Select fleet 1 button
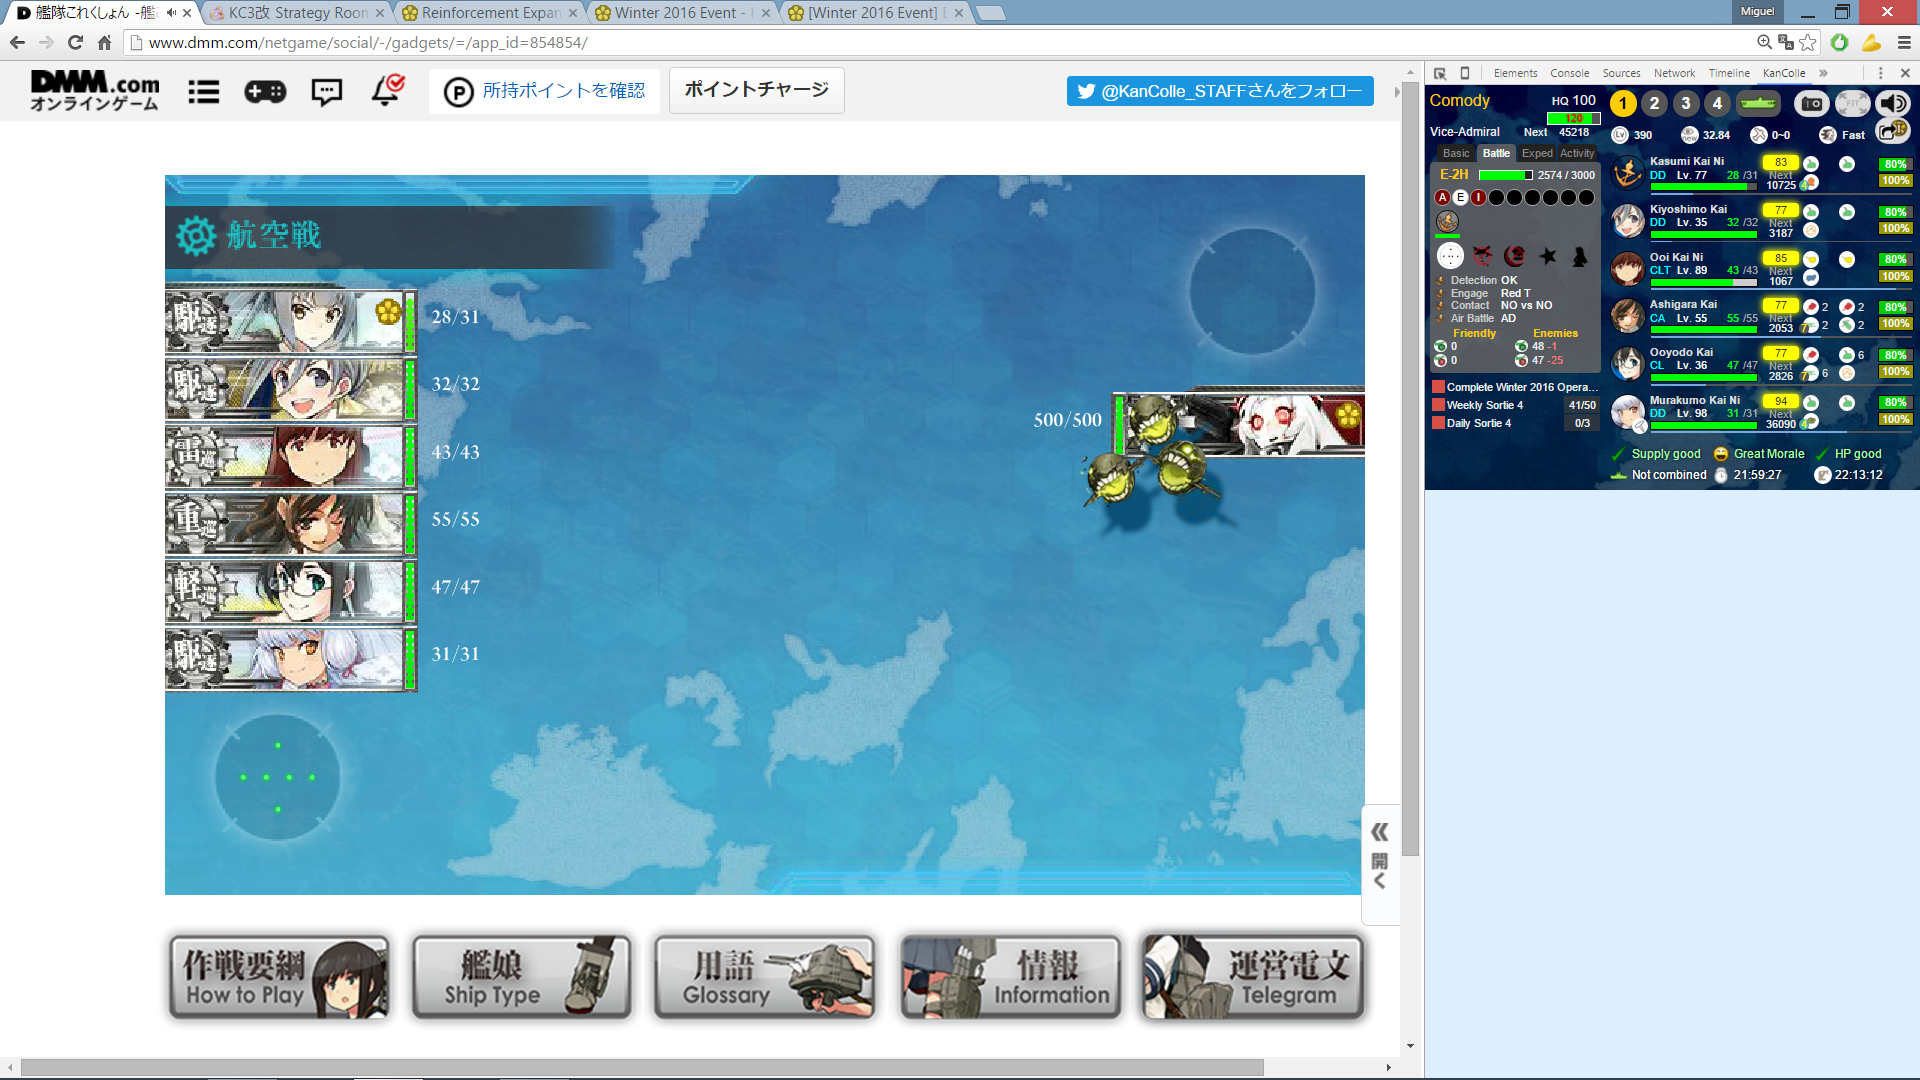Screen dimensions: 1920x1080 (1623, 103)
